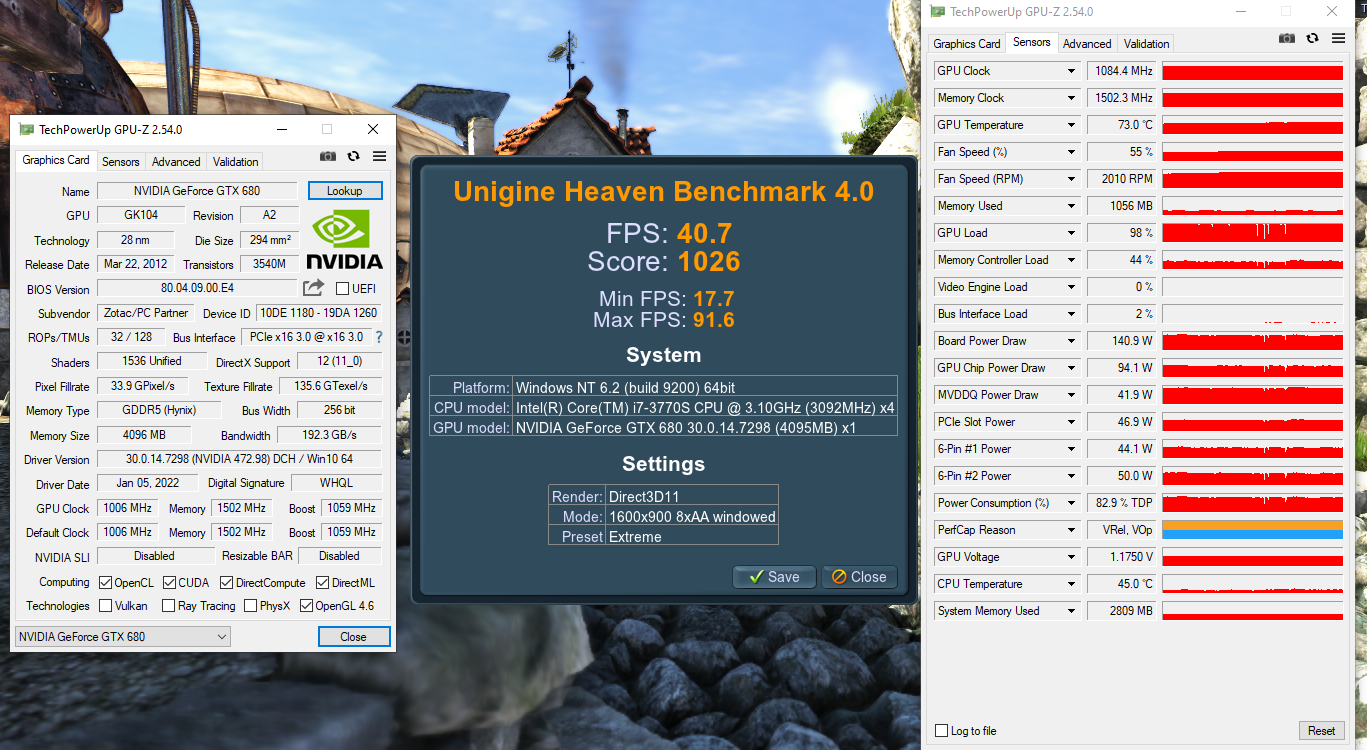Click Close button at bottom of Graphics Card window
Viewport: 1367px width, 750px height.
(353, 637)
